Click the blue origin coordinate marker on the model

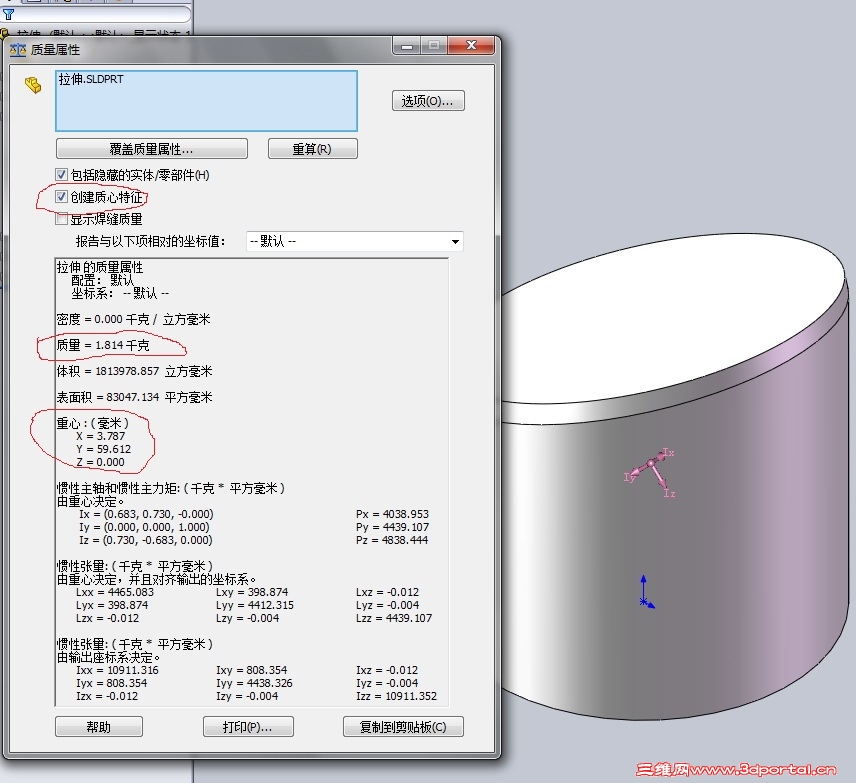click(645, 602)
